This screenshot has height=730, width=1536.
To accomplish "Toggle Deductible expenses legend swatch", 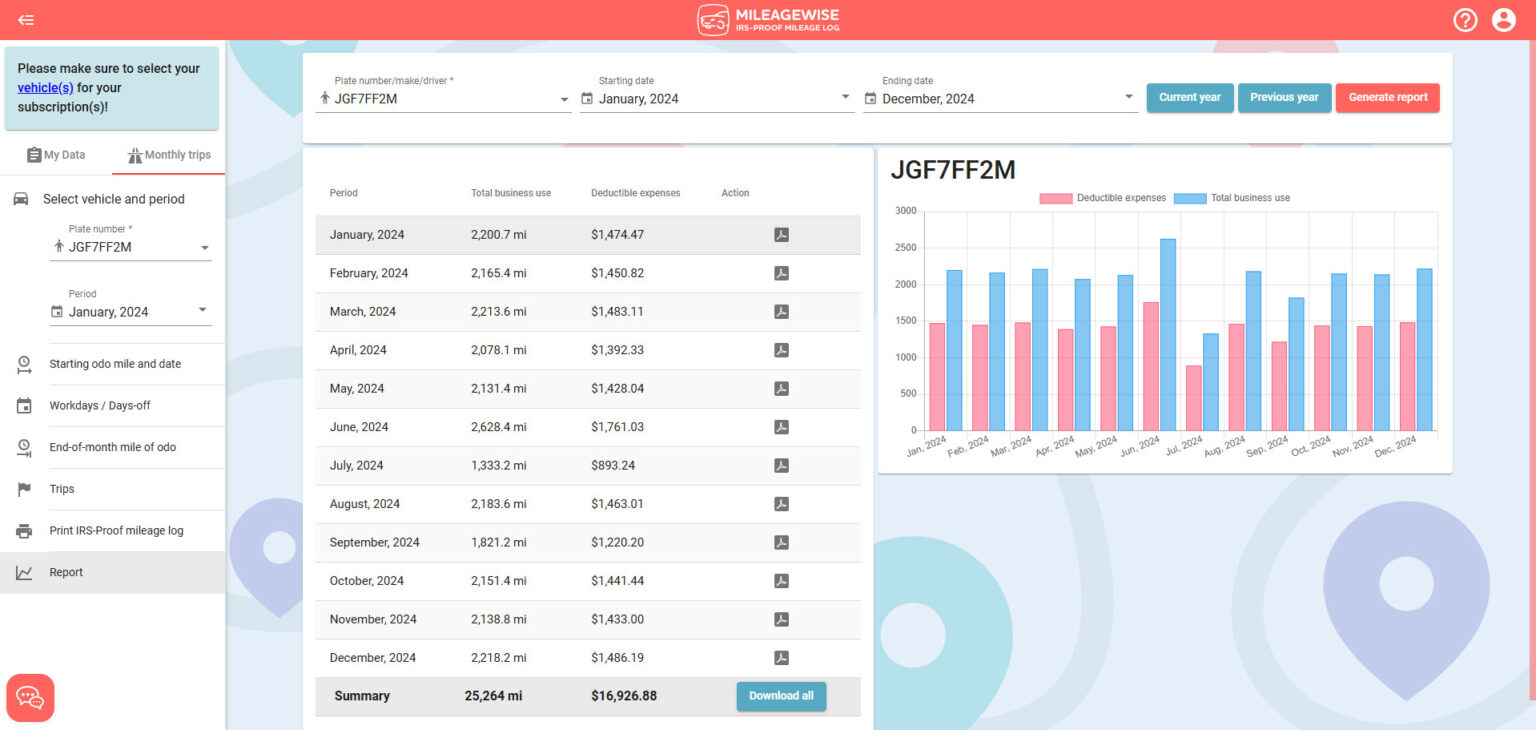I will [x=1055, y=198].
